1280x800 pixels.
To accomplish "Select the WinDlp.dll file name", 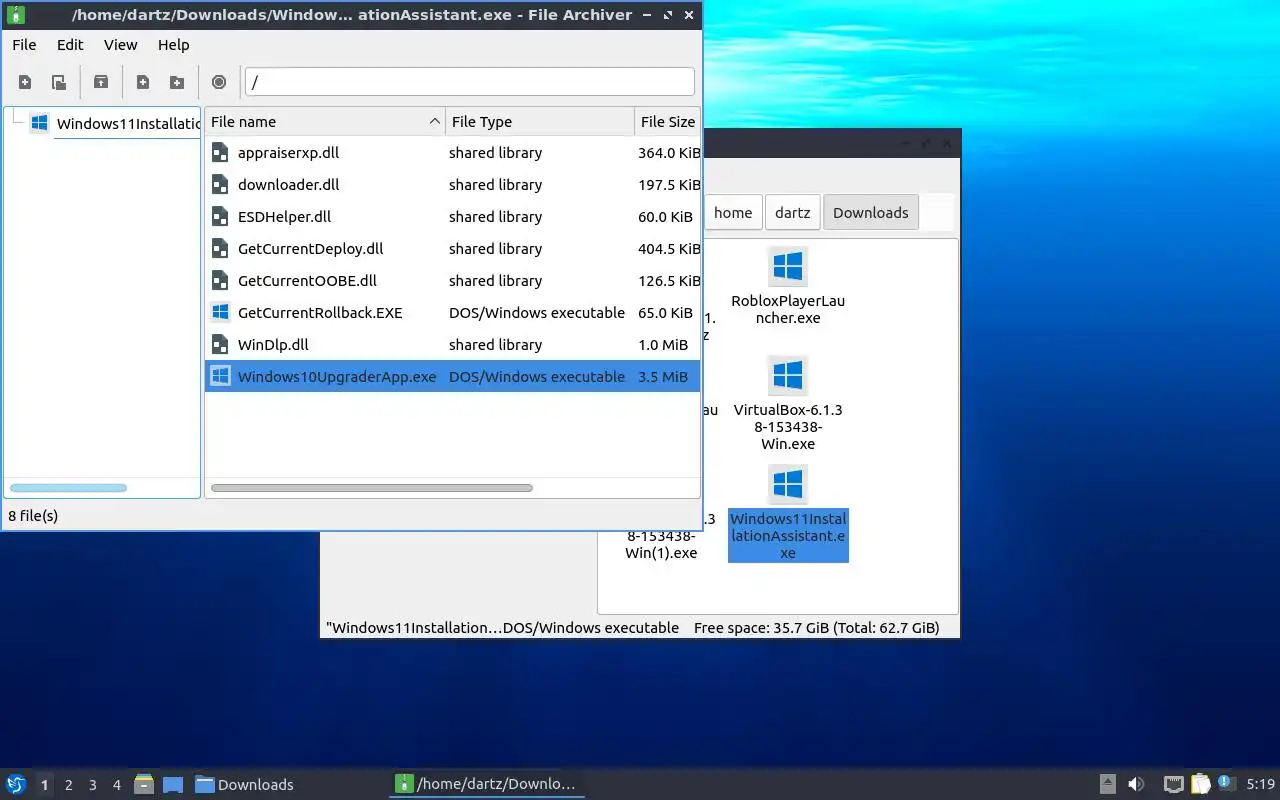I will [x=273, y=345].
